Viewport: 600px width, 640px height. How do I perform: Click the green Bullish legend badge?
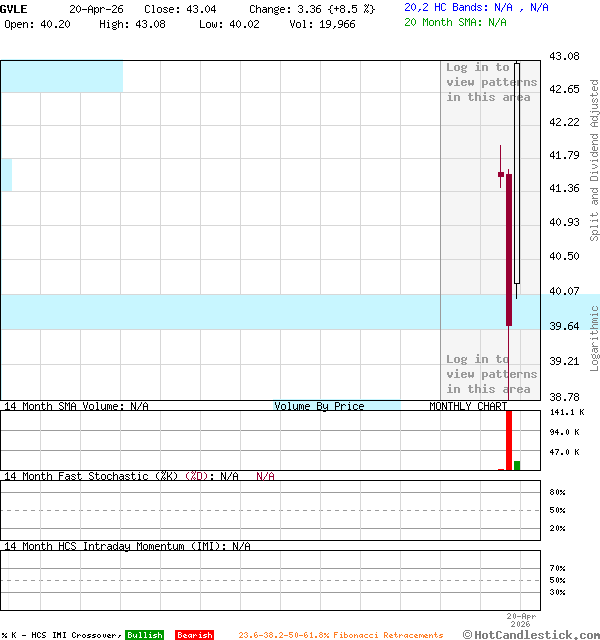(x=144, y=635)
